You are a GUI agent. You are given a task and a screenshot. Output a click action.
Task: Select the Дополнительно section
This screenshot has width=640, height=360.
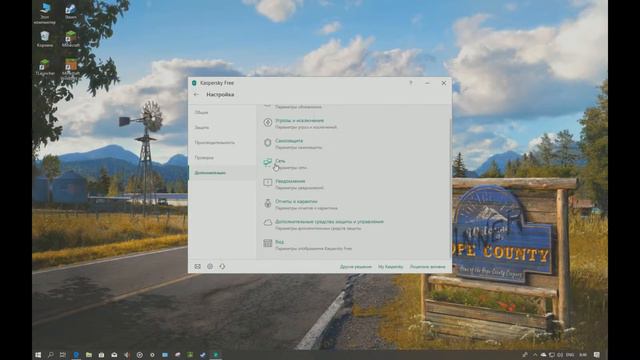coord(210,173)
